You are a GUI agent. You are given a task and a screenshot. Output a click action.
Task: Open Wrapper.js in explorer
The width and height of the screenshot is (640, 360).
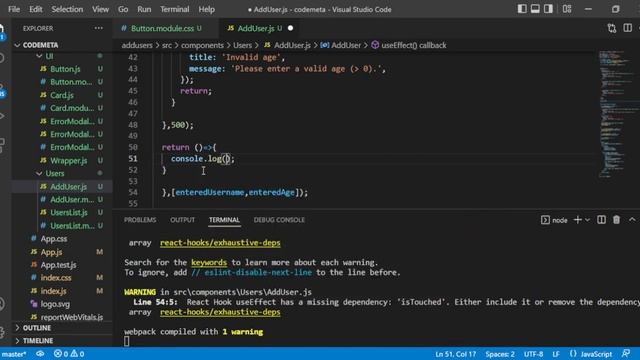[68, 160]
